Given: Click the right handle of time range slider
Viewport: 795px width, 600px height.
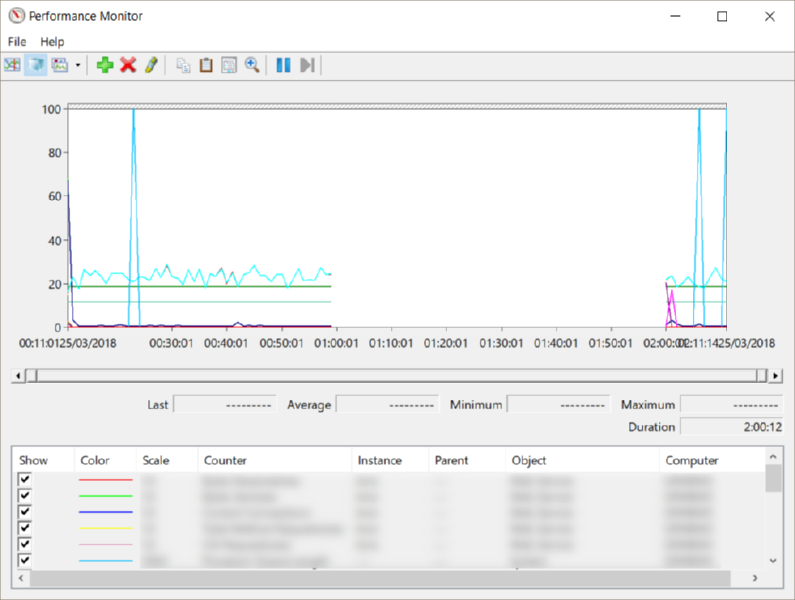Looking at the screenshot, I should pyautogui.click(x=762, y=376).
